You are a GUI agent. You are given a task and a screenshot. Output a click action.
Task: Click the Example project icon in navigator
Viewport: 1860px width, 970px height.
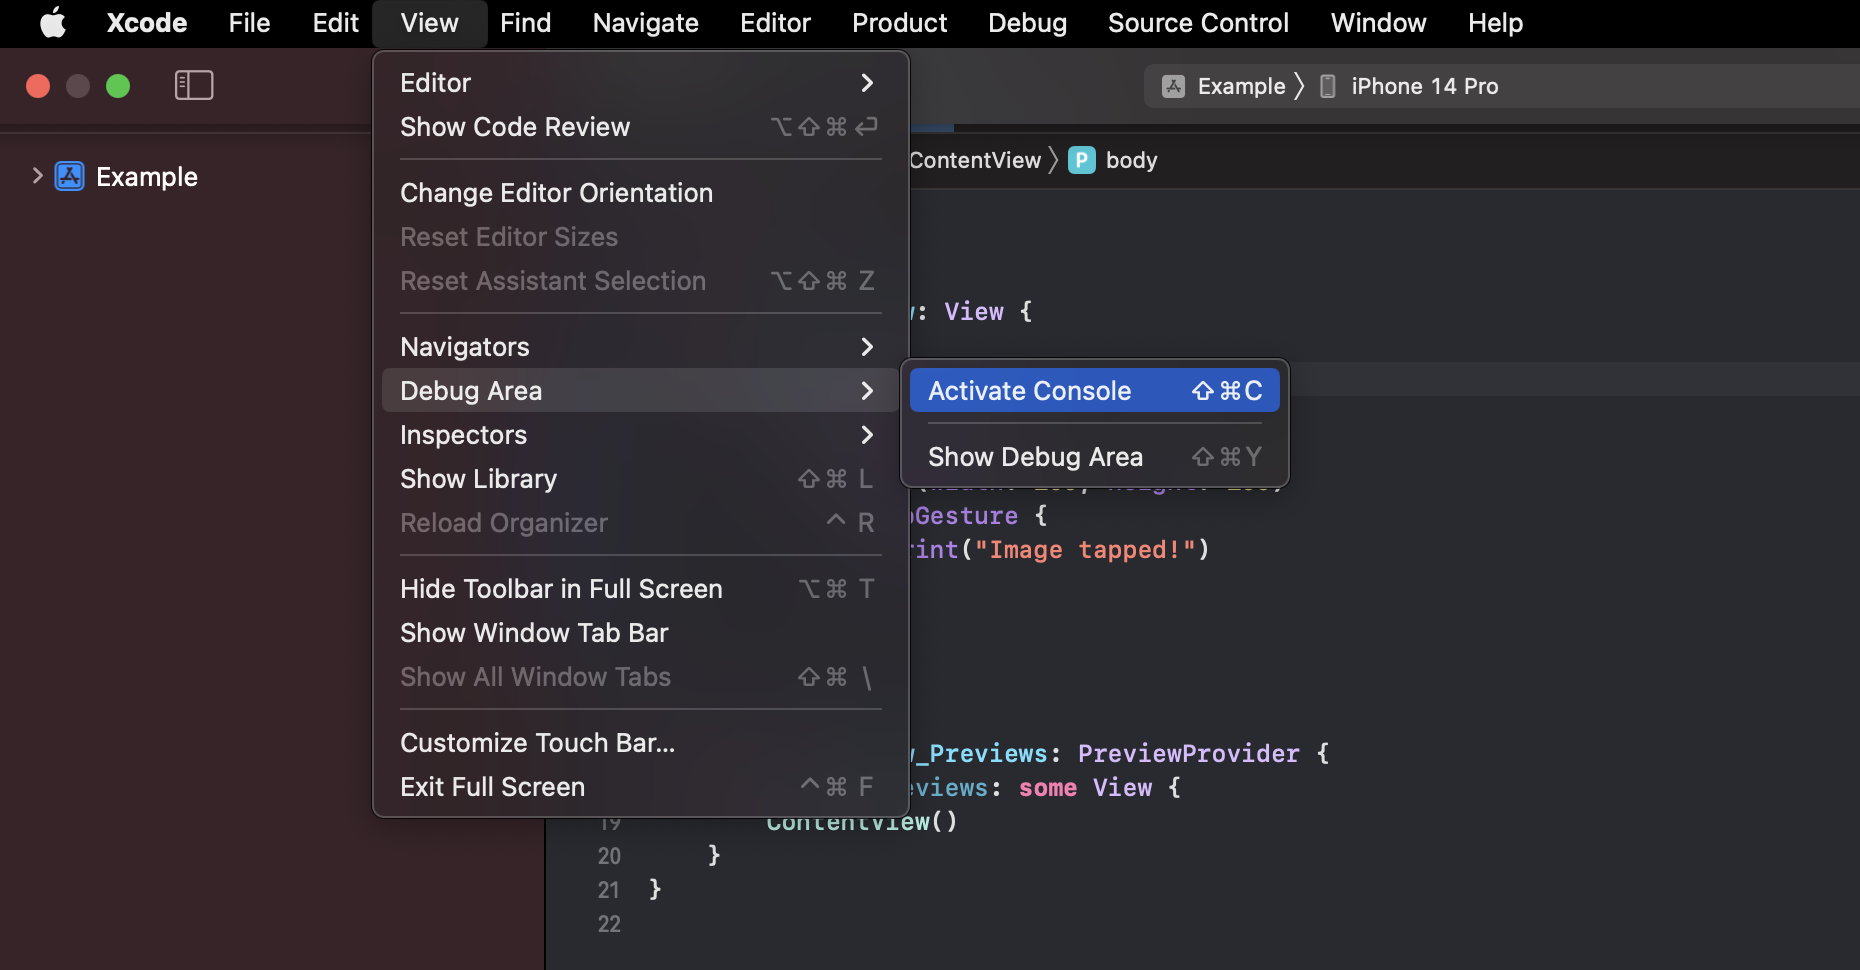pyautogui.click(x=69, y=177)
